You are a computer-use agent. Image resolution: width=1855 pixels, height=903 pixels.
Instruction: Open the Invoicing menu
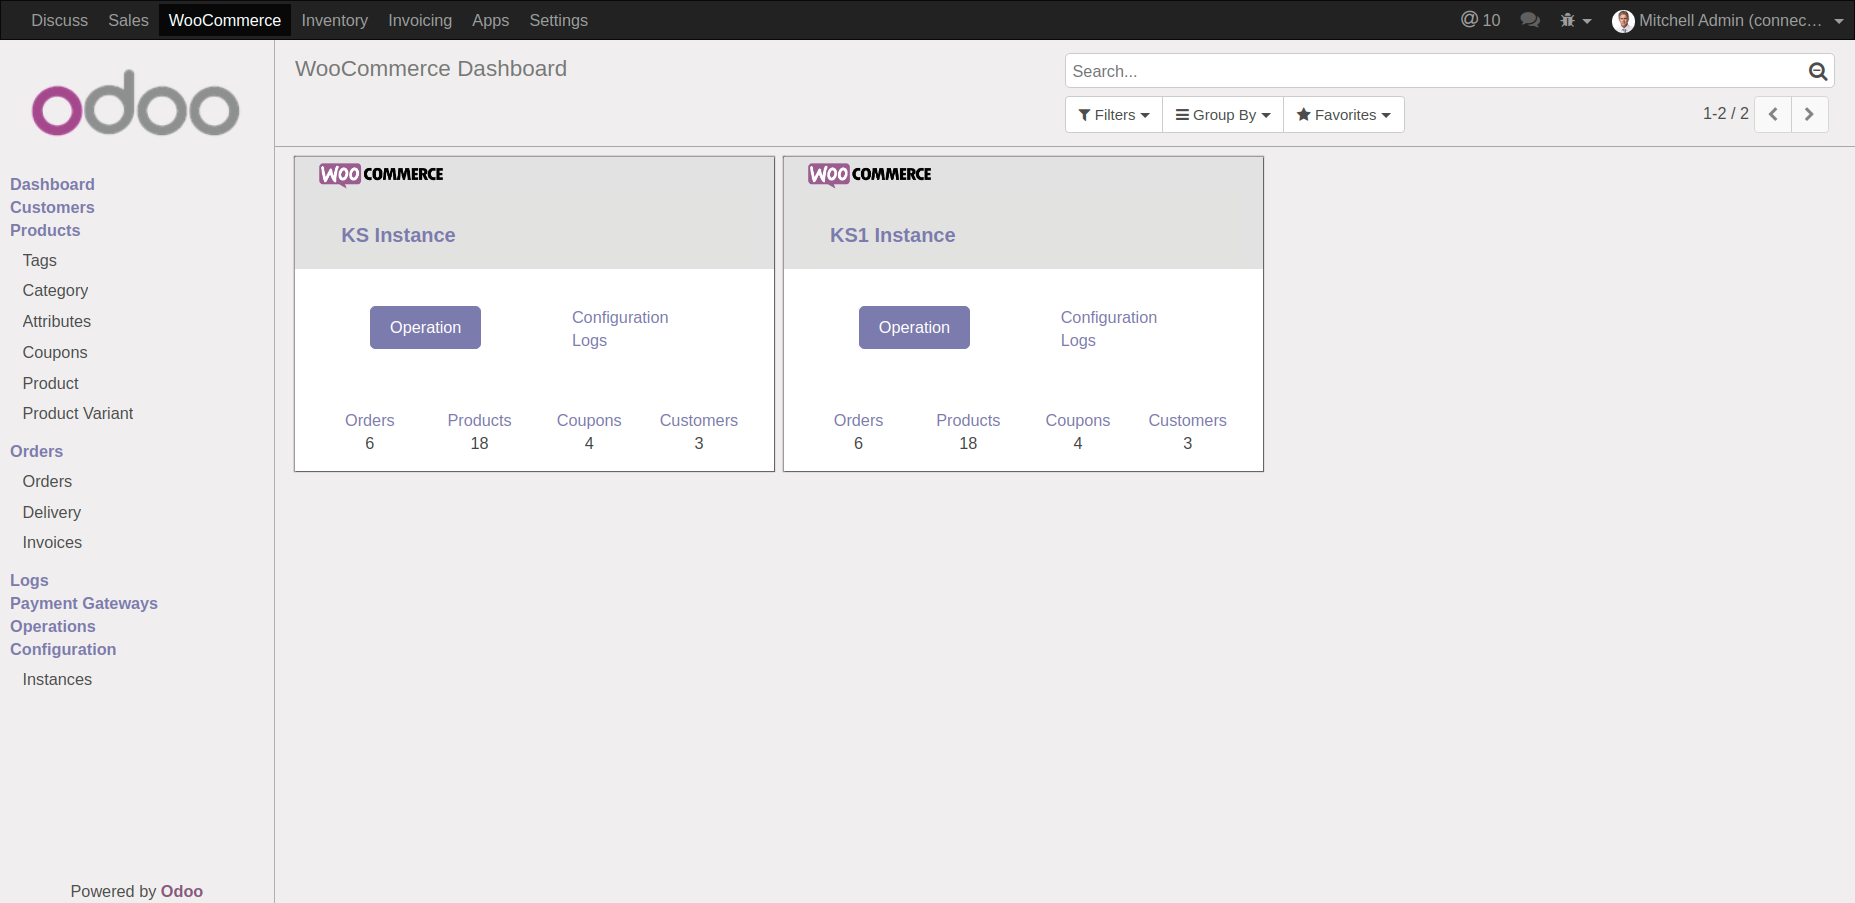[x=419, y=20]
